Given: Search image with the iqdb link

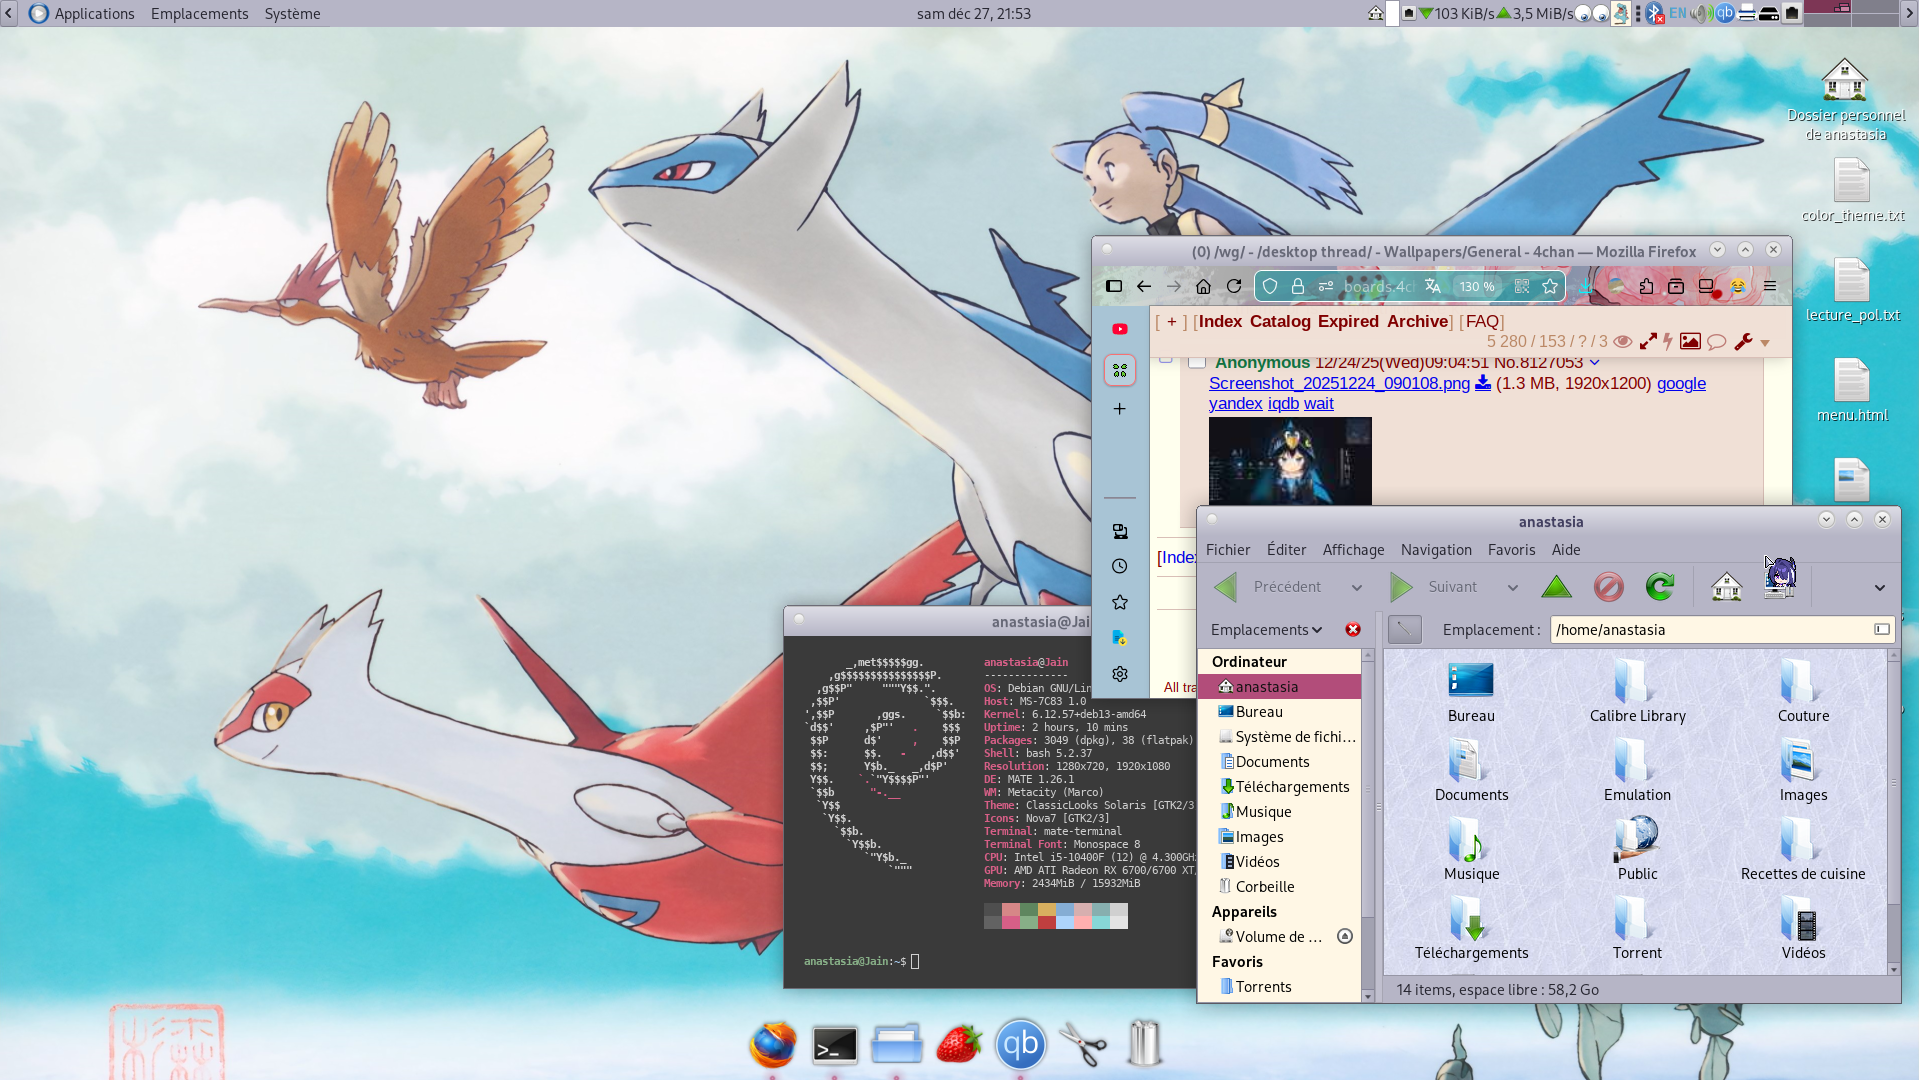Looking at the screenshot, I should [1283, 404].
